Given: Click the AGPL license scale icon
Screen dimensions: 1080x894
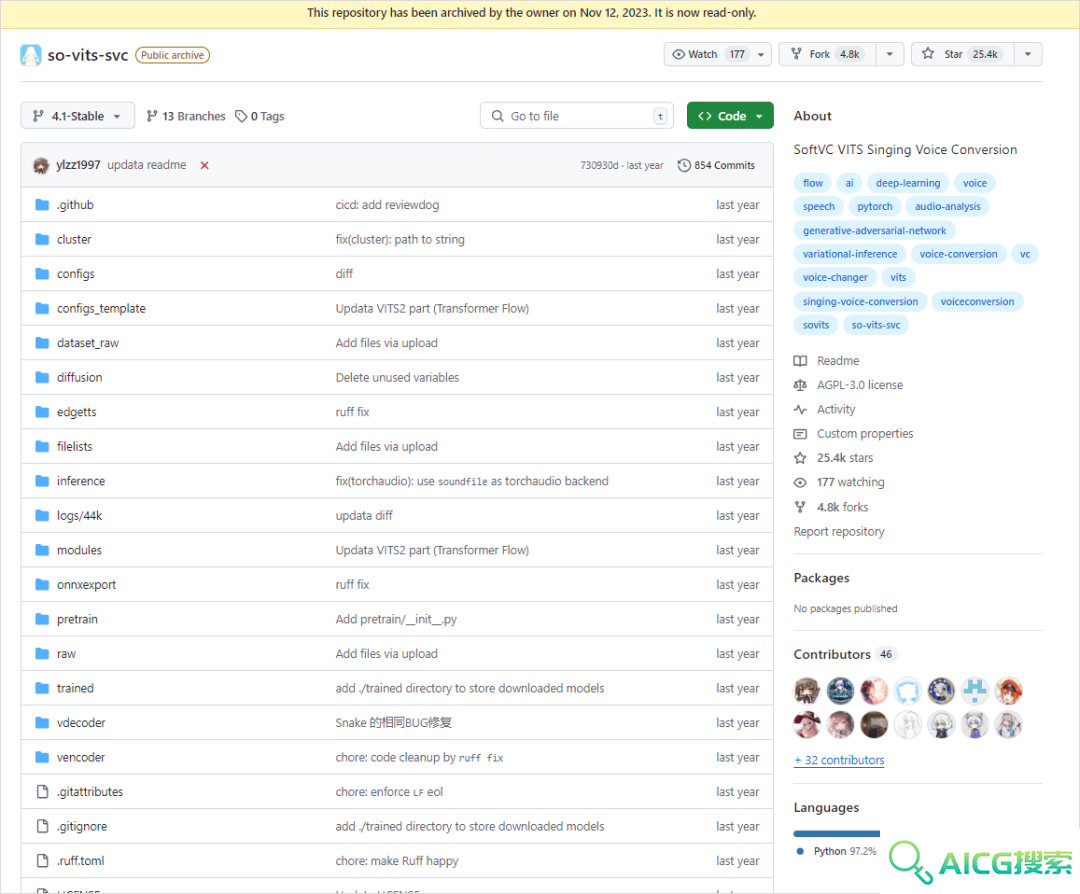Looking at the screenshot, I should 800,385.
